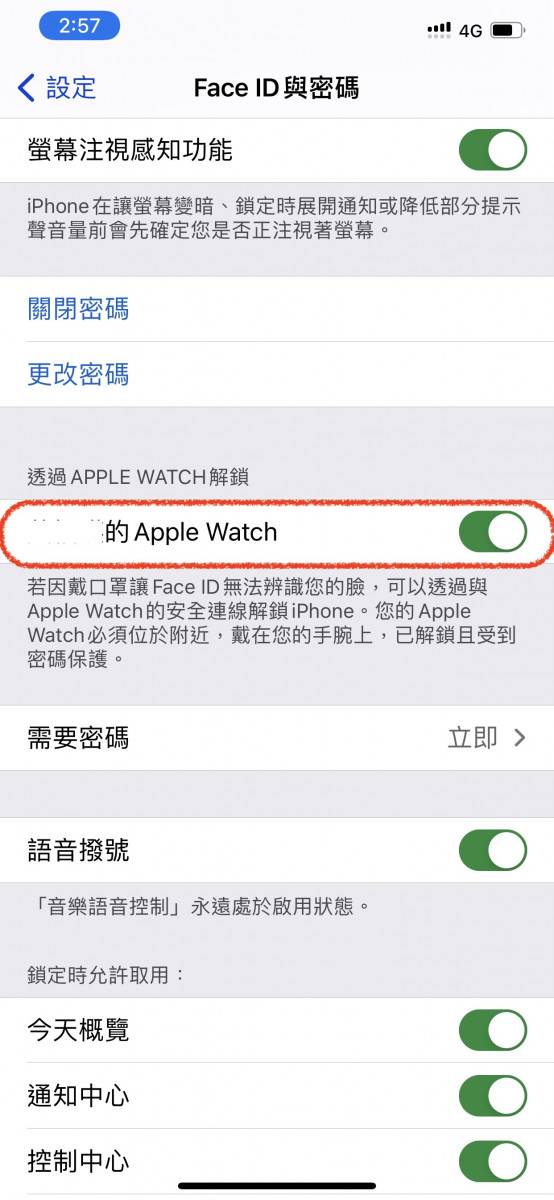The image size is (554, 1200).
Task: Tap the home indicator bar
Action: coord(277,1186)
